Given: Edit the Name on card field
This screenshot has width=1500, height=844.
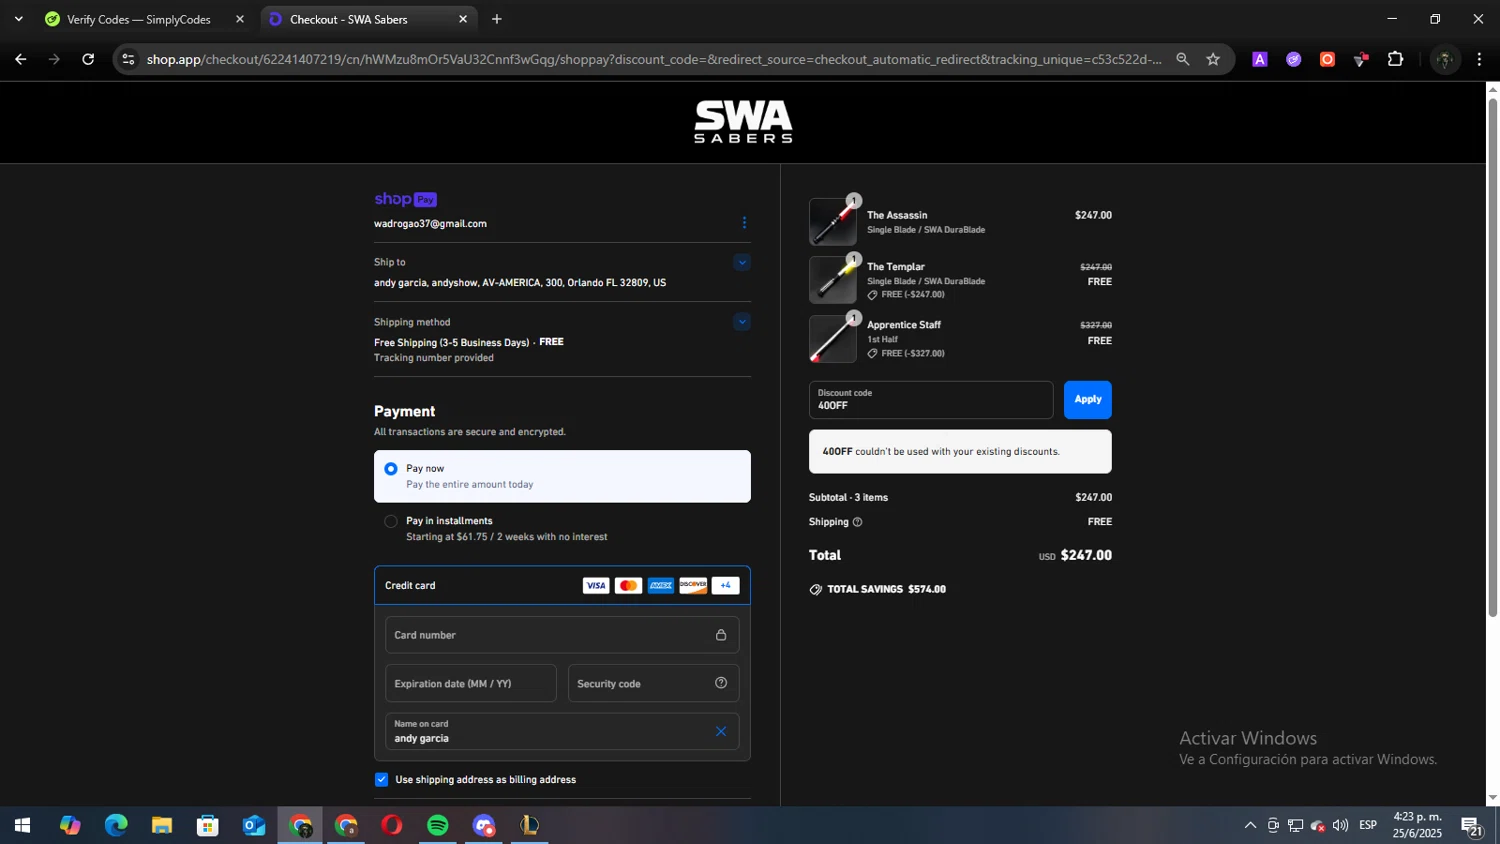Looking at the screenshot, I should point(562,731).
